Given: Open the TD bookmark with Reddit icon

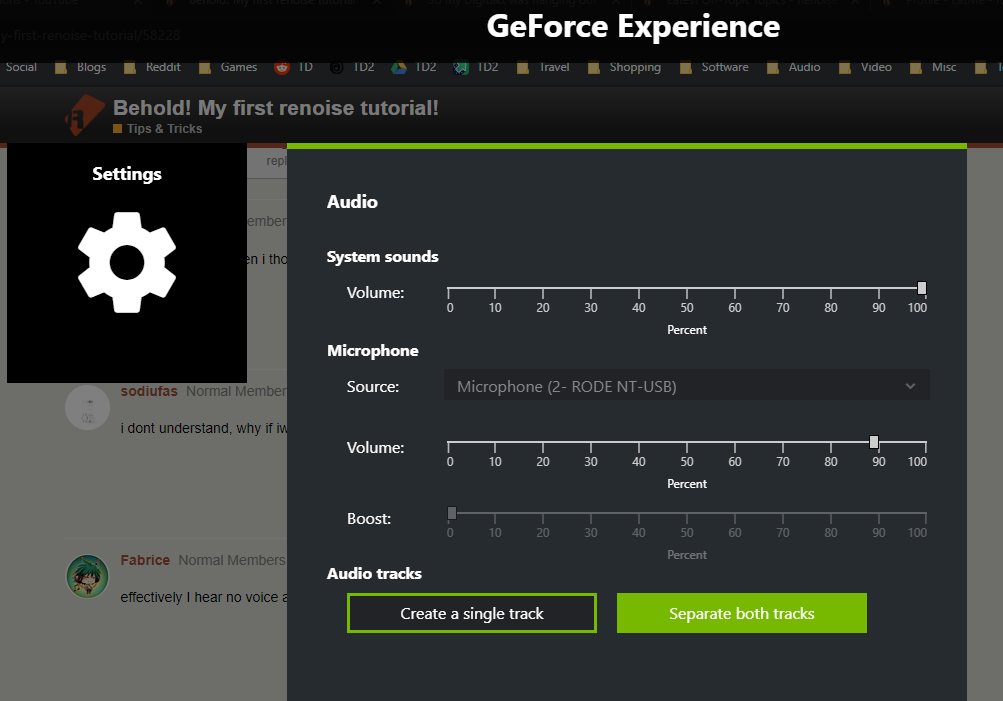Looking at the screenshot, I should pyautogui.click(x=294, y=67).
